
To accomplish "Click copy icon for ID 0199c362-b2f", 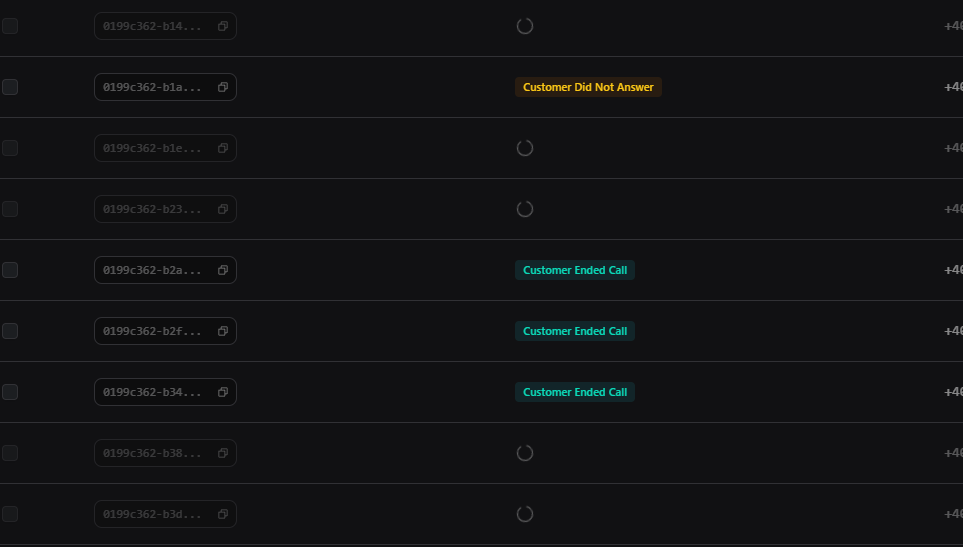I will coord(223,331).
